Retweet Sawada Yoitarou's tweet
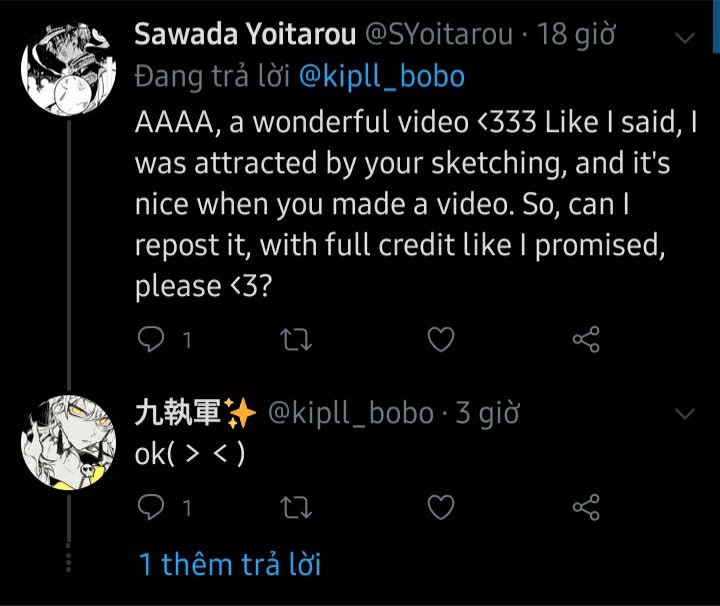The width and height of the screenshot is (720, 606). 296,341
